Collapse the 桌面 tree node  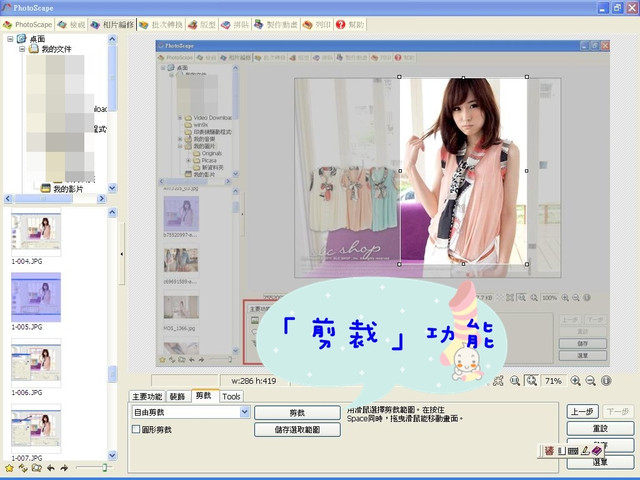click(10, 39)
